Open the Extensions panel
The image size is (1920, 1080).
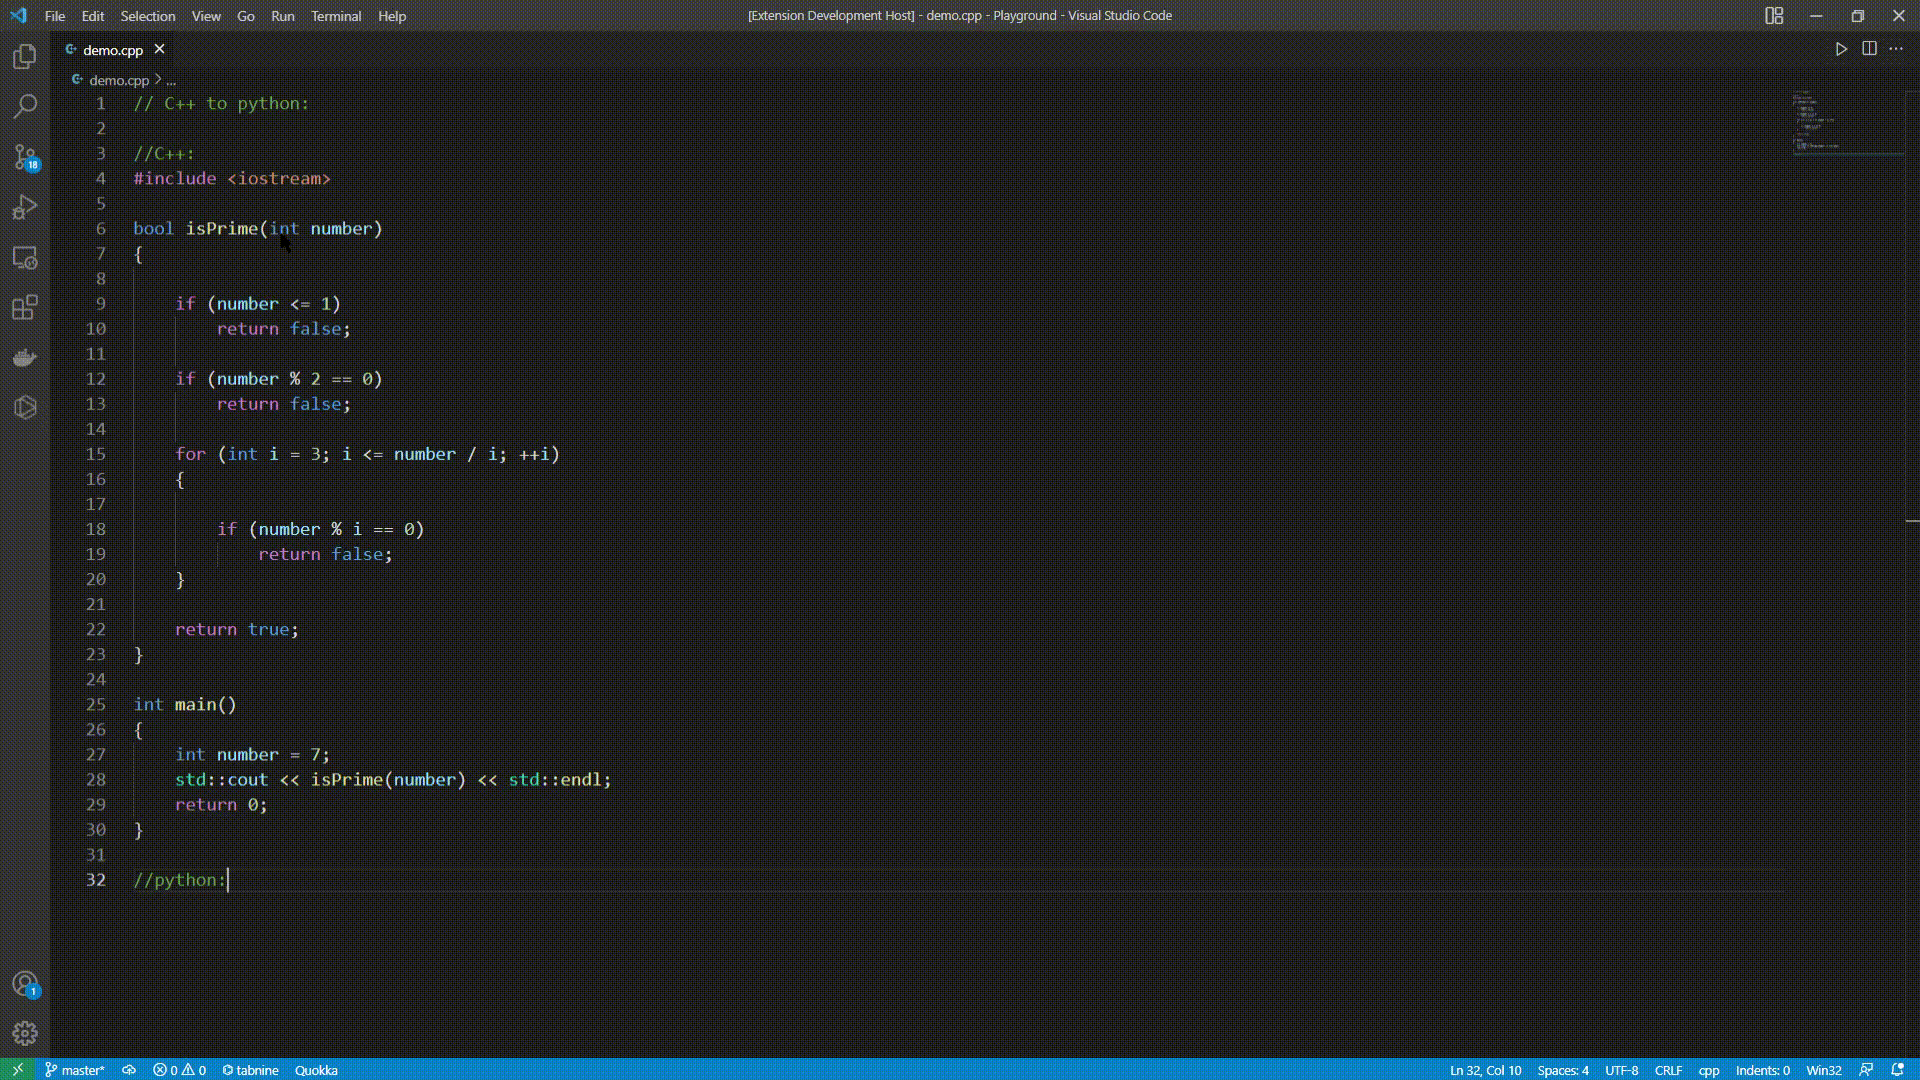pos(24,308)
